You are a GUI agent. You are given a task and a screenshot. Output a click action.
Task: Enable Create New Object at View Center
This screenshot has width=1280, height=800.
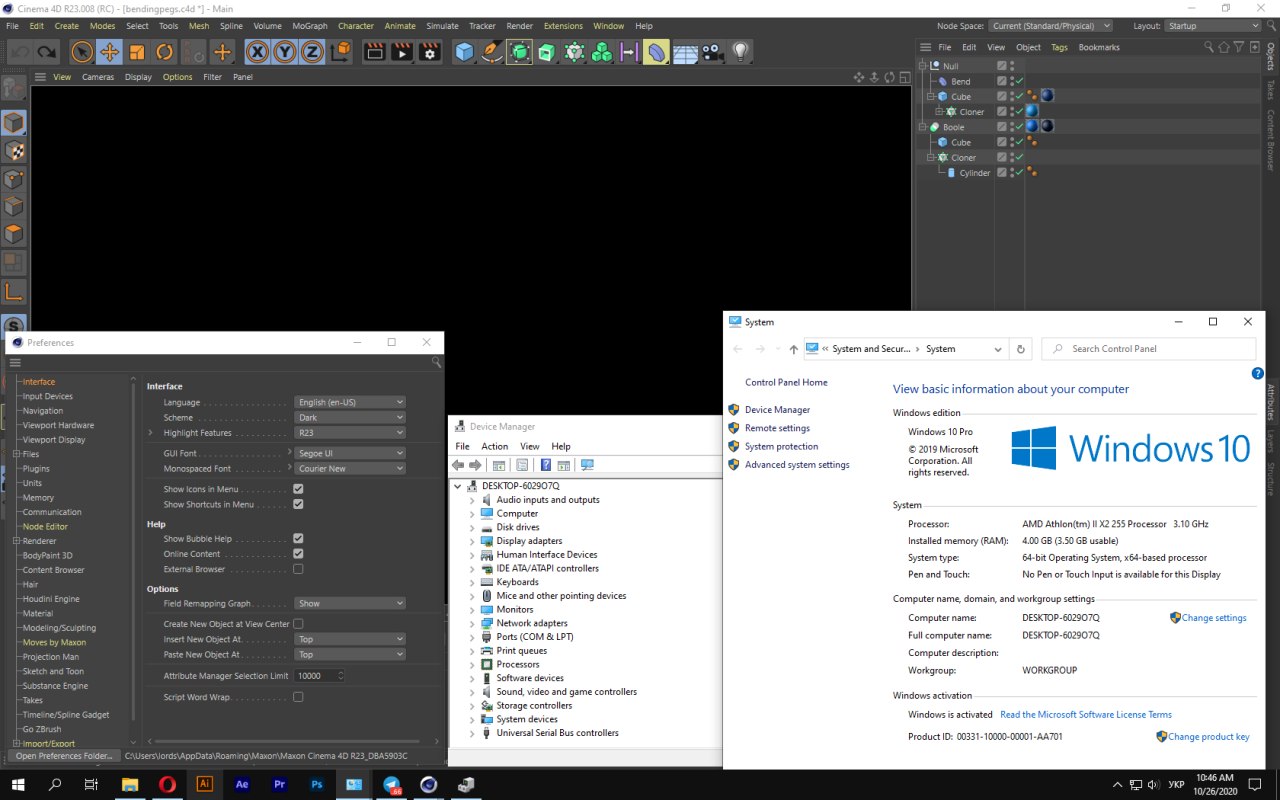(298, 624)
